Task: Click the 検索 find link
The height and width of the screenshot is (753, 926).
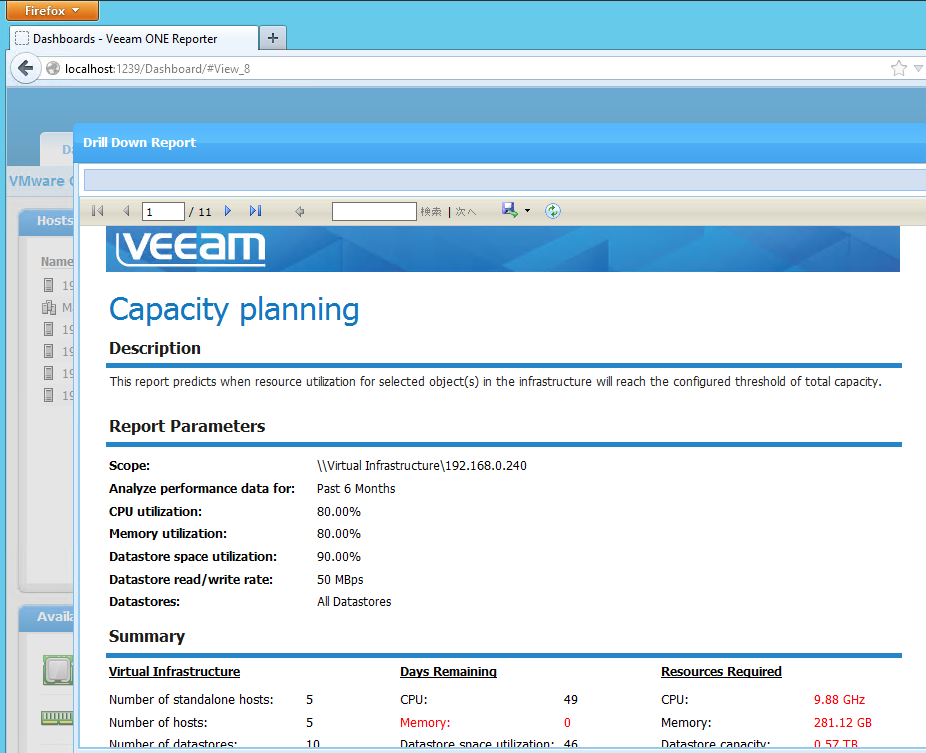Action: (431, 211)
